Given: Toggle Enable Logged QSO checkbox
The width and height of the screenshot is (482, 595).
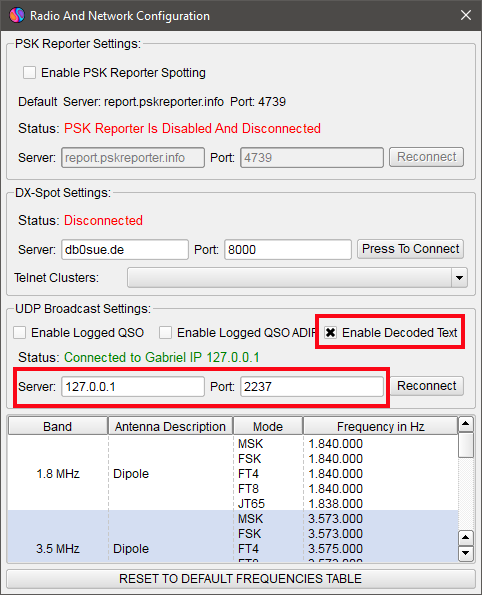Looking at the screenshot, I should pyautogui.click(x=19, y=332).
